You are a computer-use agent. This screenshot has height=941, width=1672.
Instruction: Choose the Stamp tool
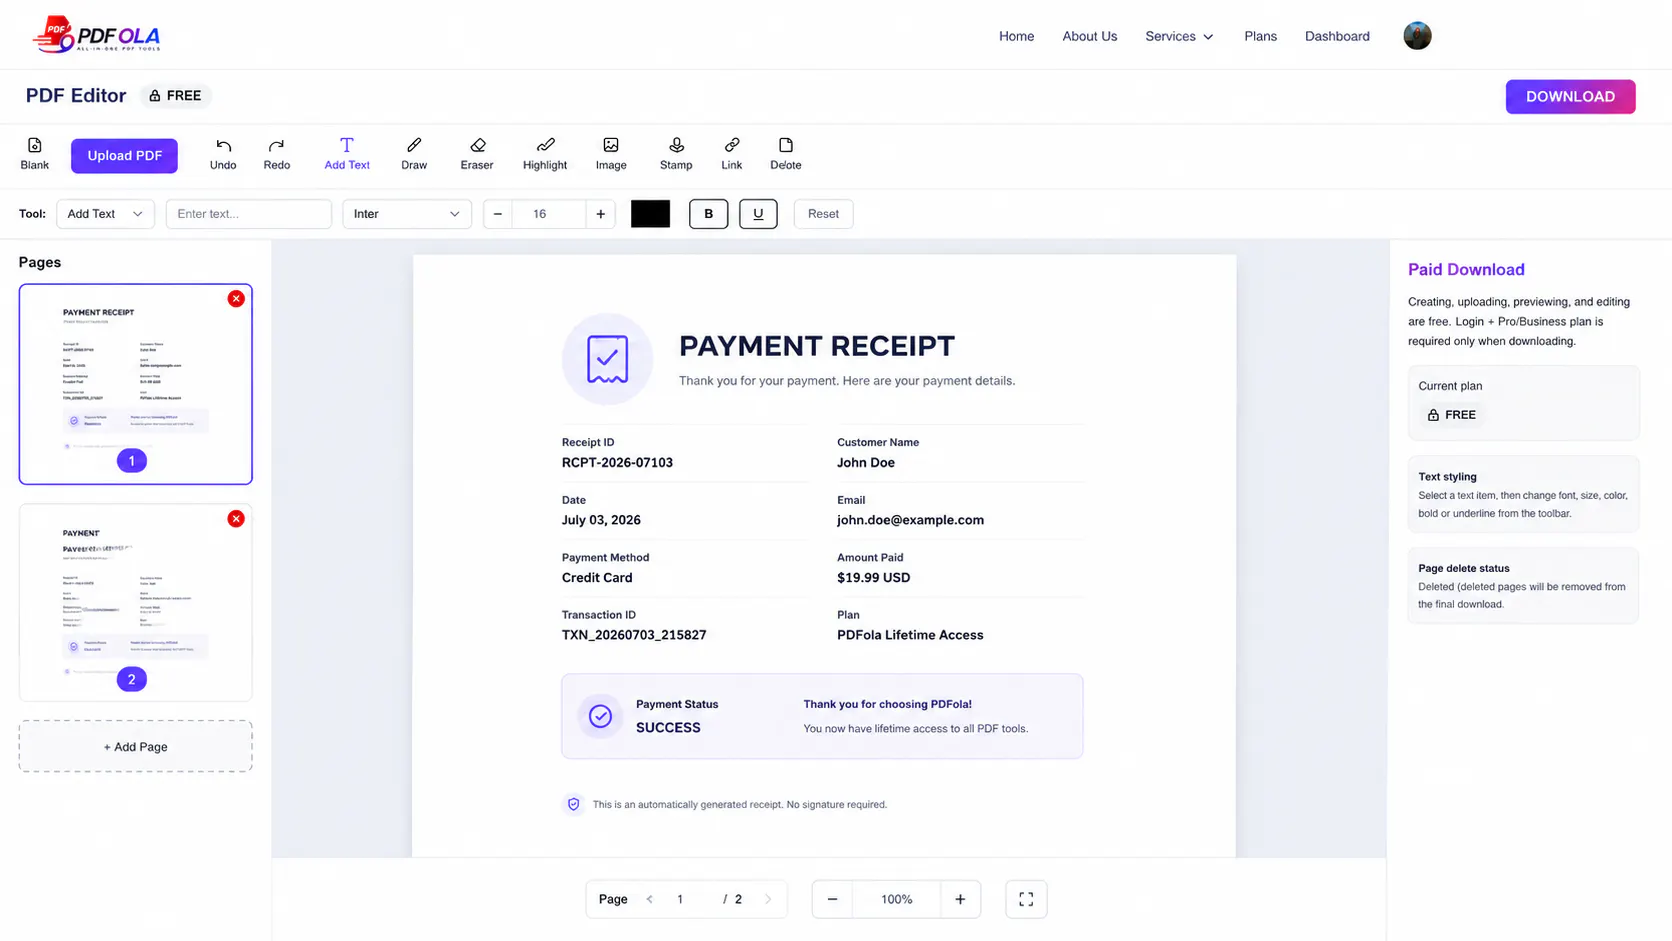click(676, 154)
